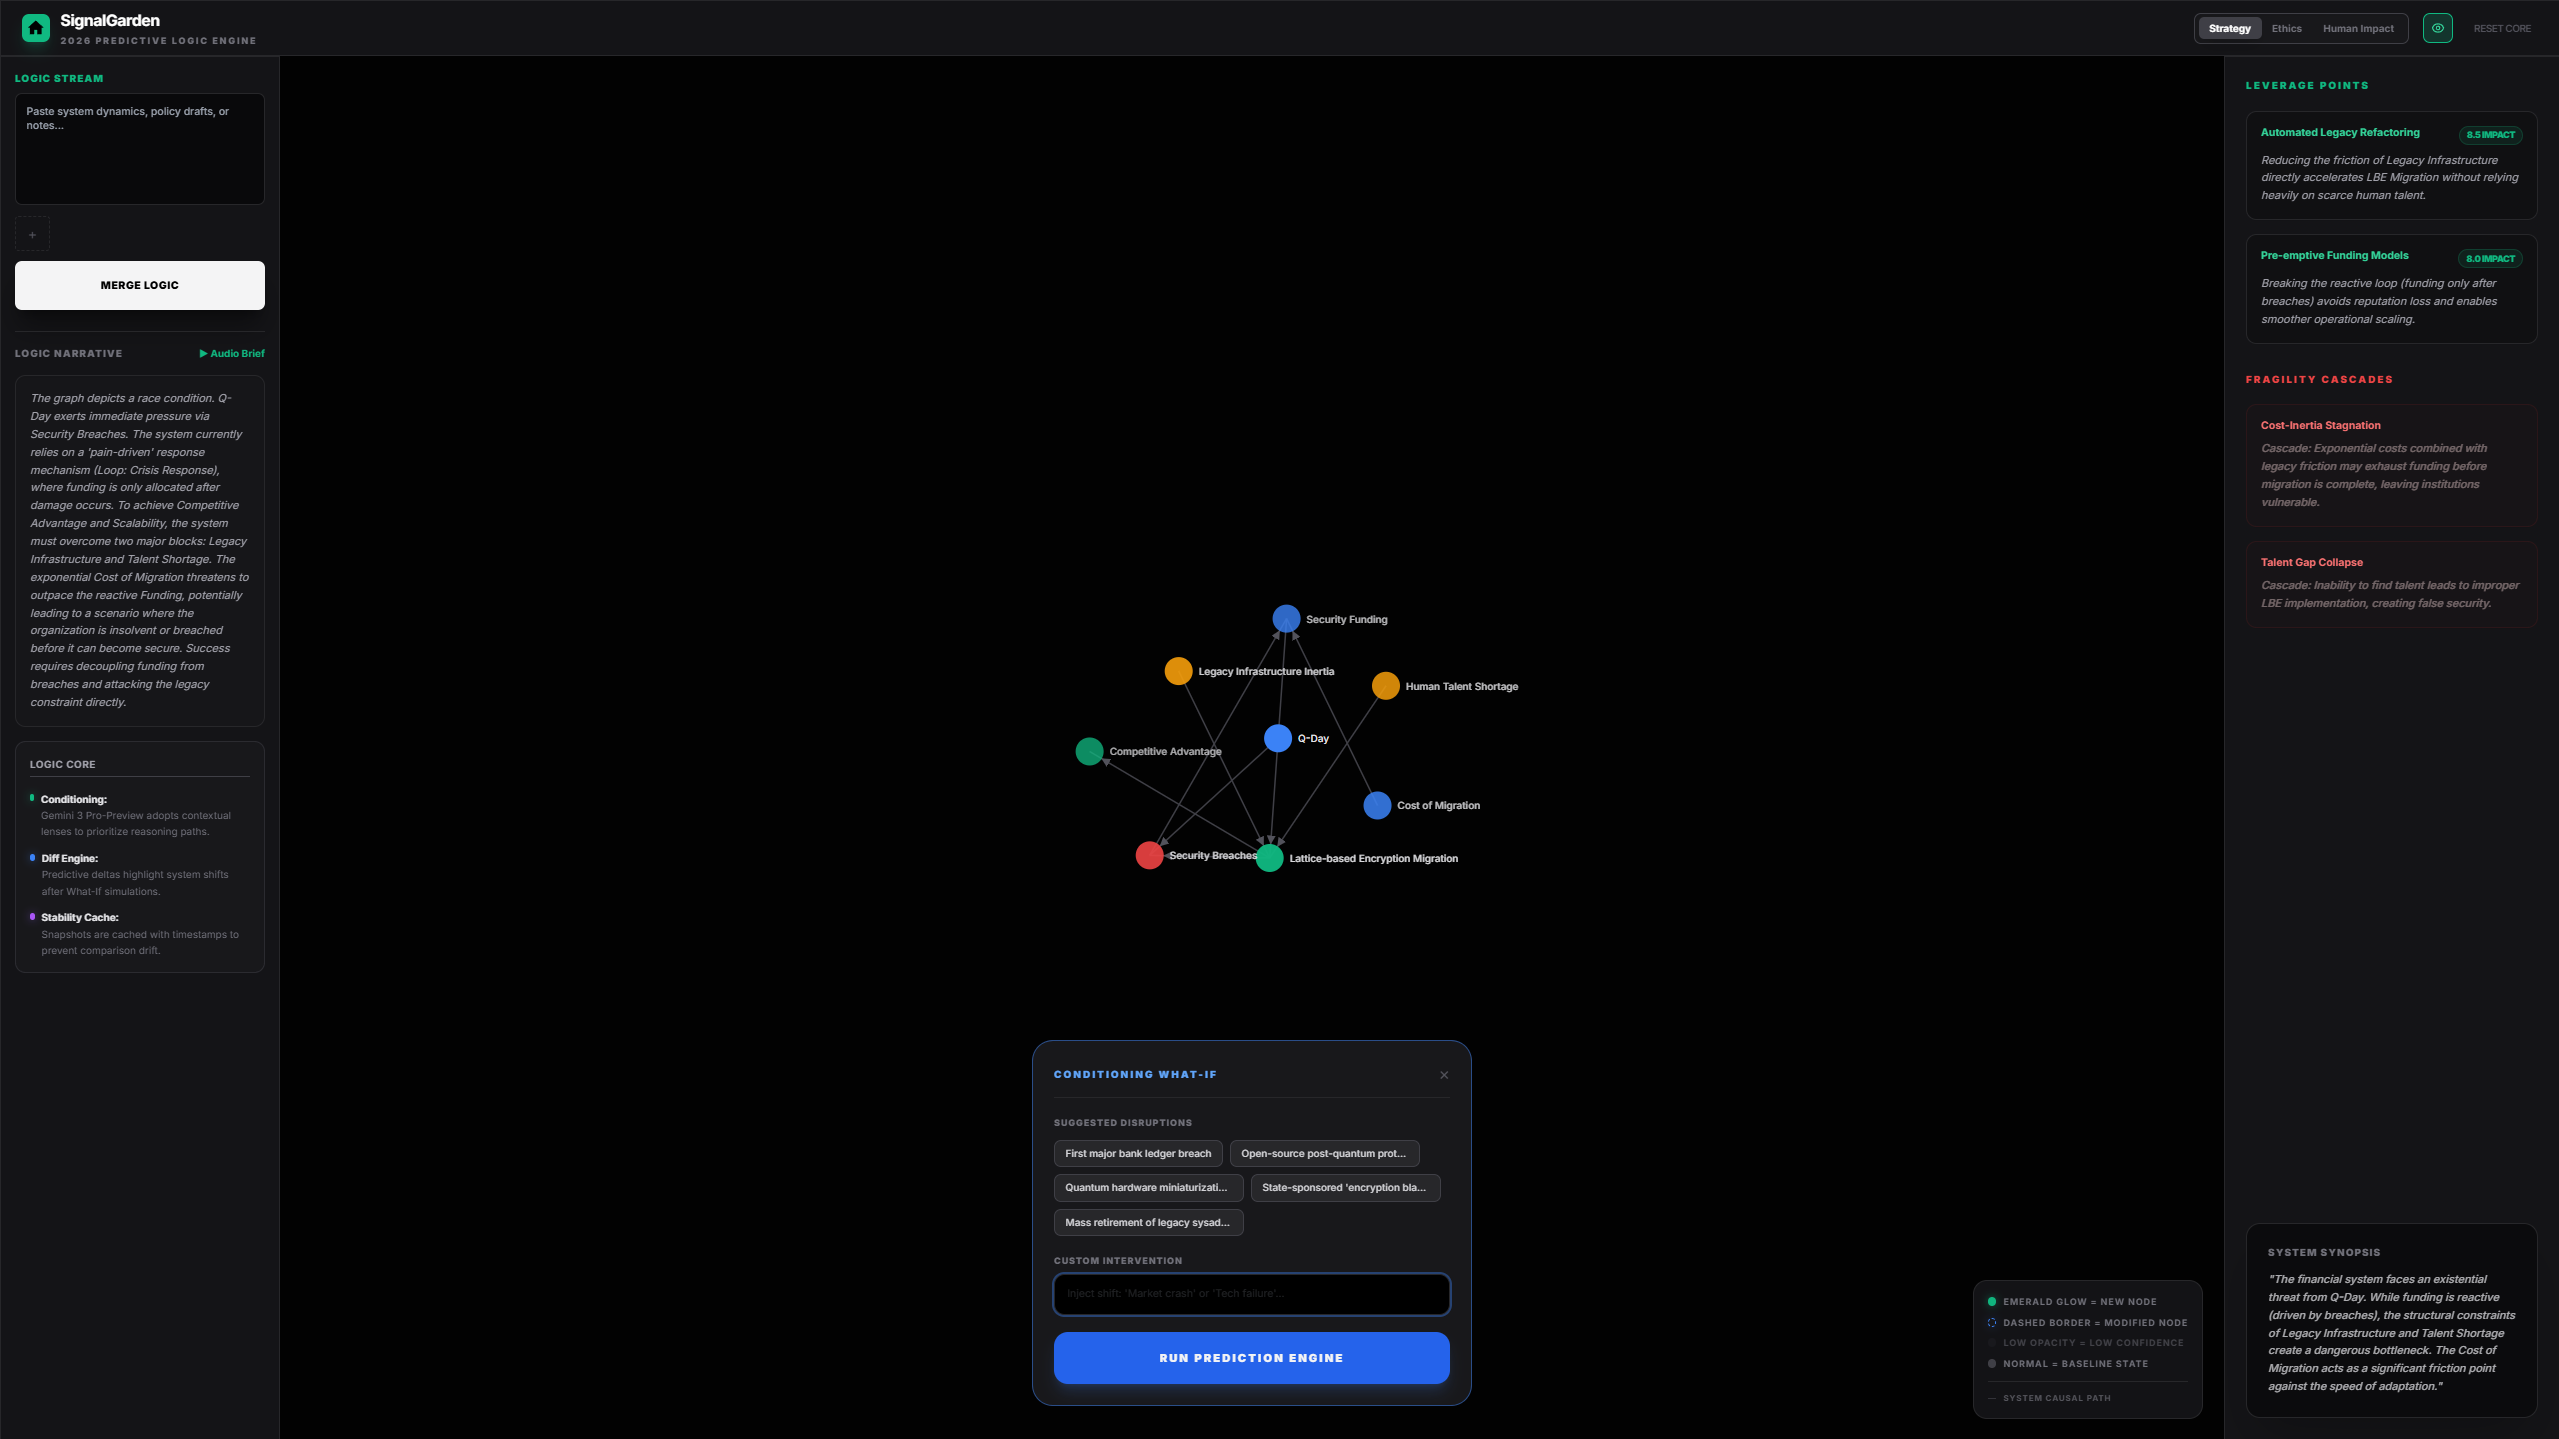Play the Audio Brief
This screenshot has height=1439, width=2559.
click(x=232, y=353)
